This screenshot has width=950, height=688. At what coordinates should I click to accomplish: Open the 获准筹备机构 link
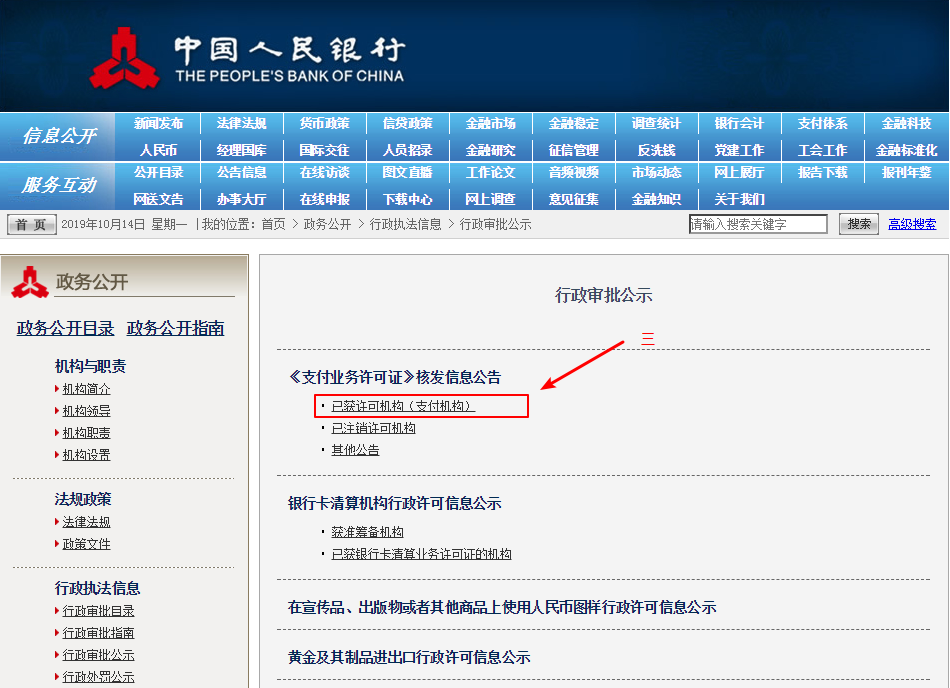[367, 532]
